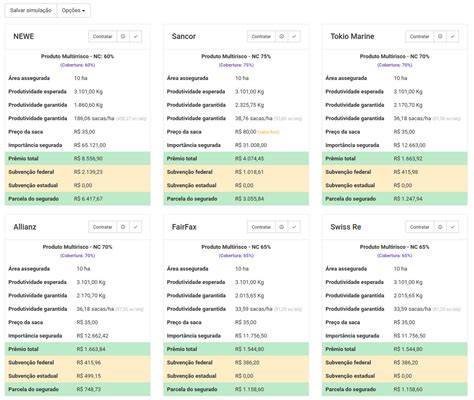Click Contratar on the NEWE card
The width and height of the screenshot is (474, 400).
pyautogui.click(x=103, y=36)
